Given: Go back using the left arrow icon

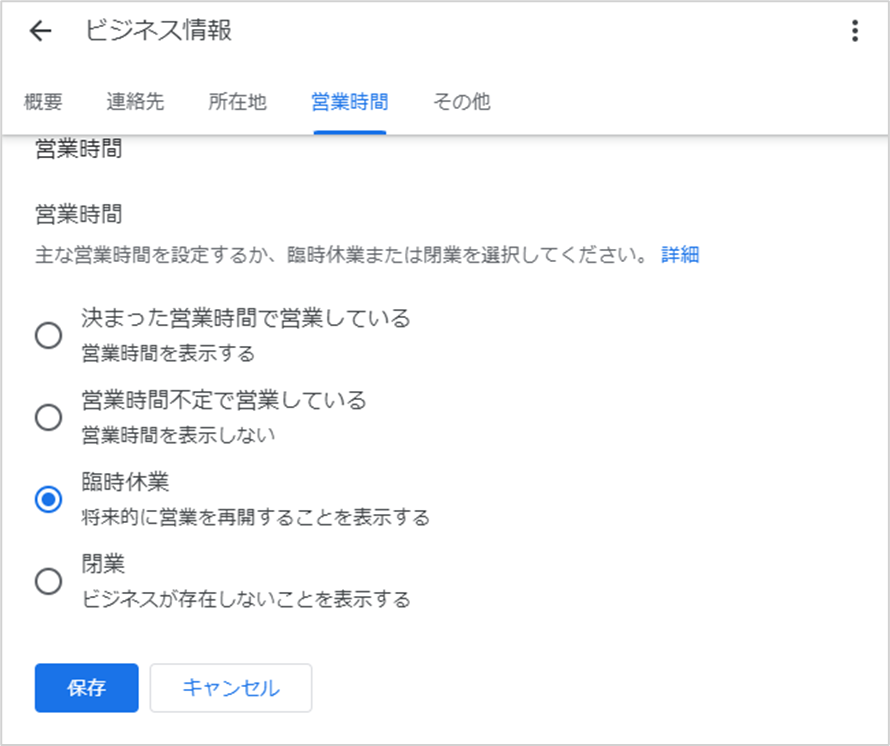Looking at the screenshot, I should coord(40,31).
